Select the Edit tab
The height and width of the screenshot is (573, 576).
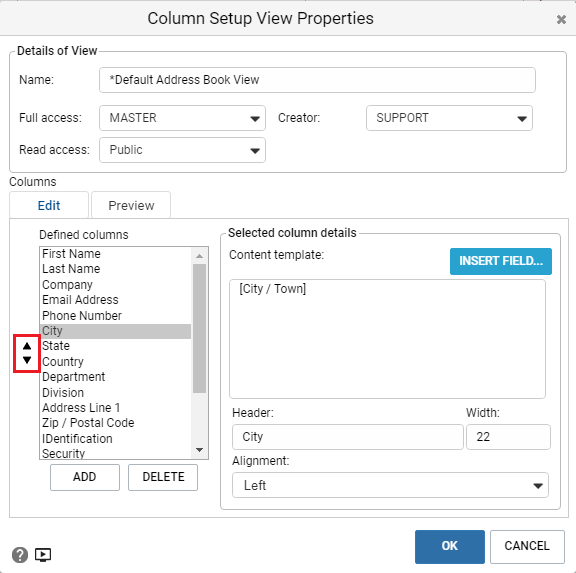coord(49,205)
